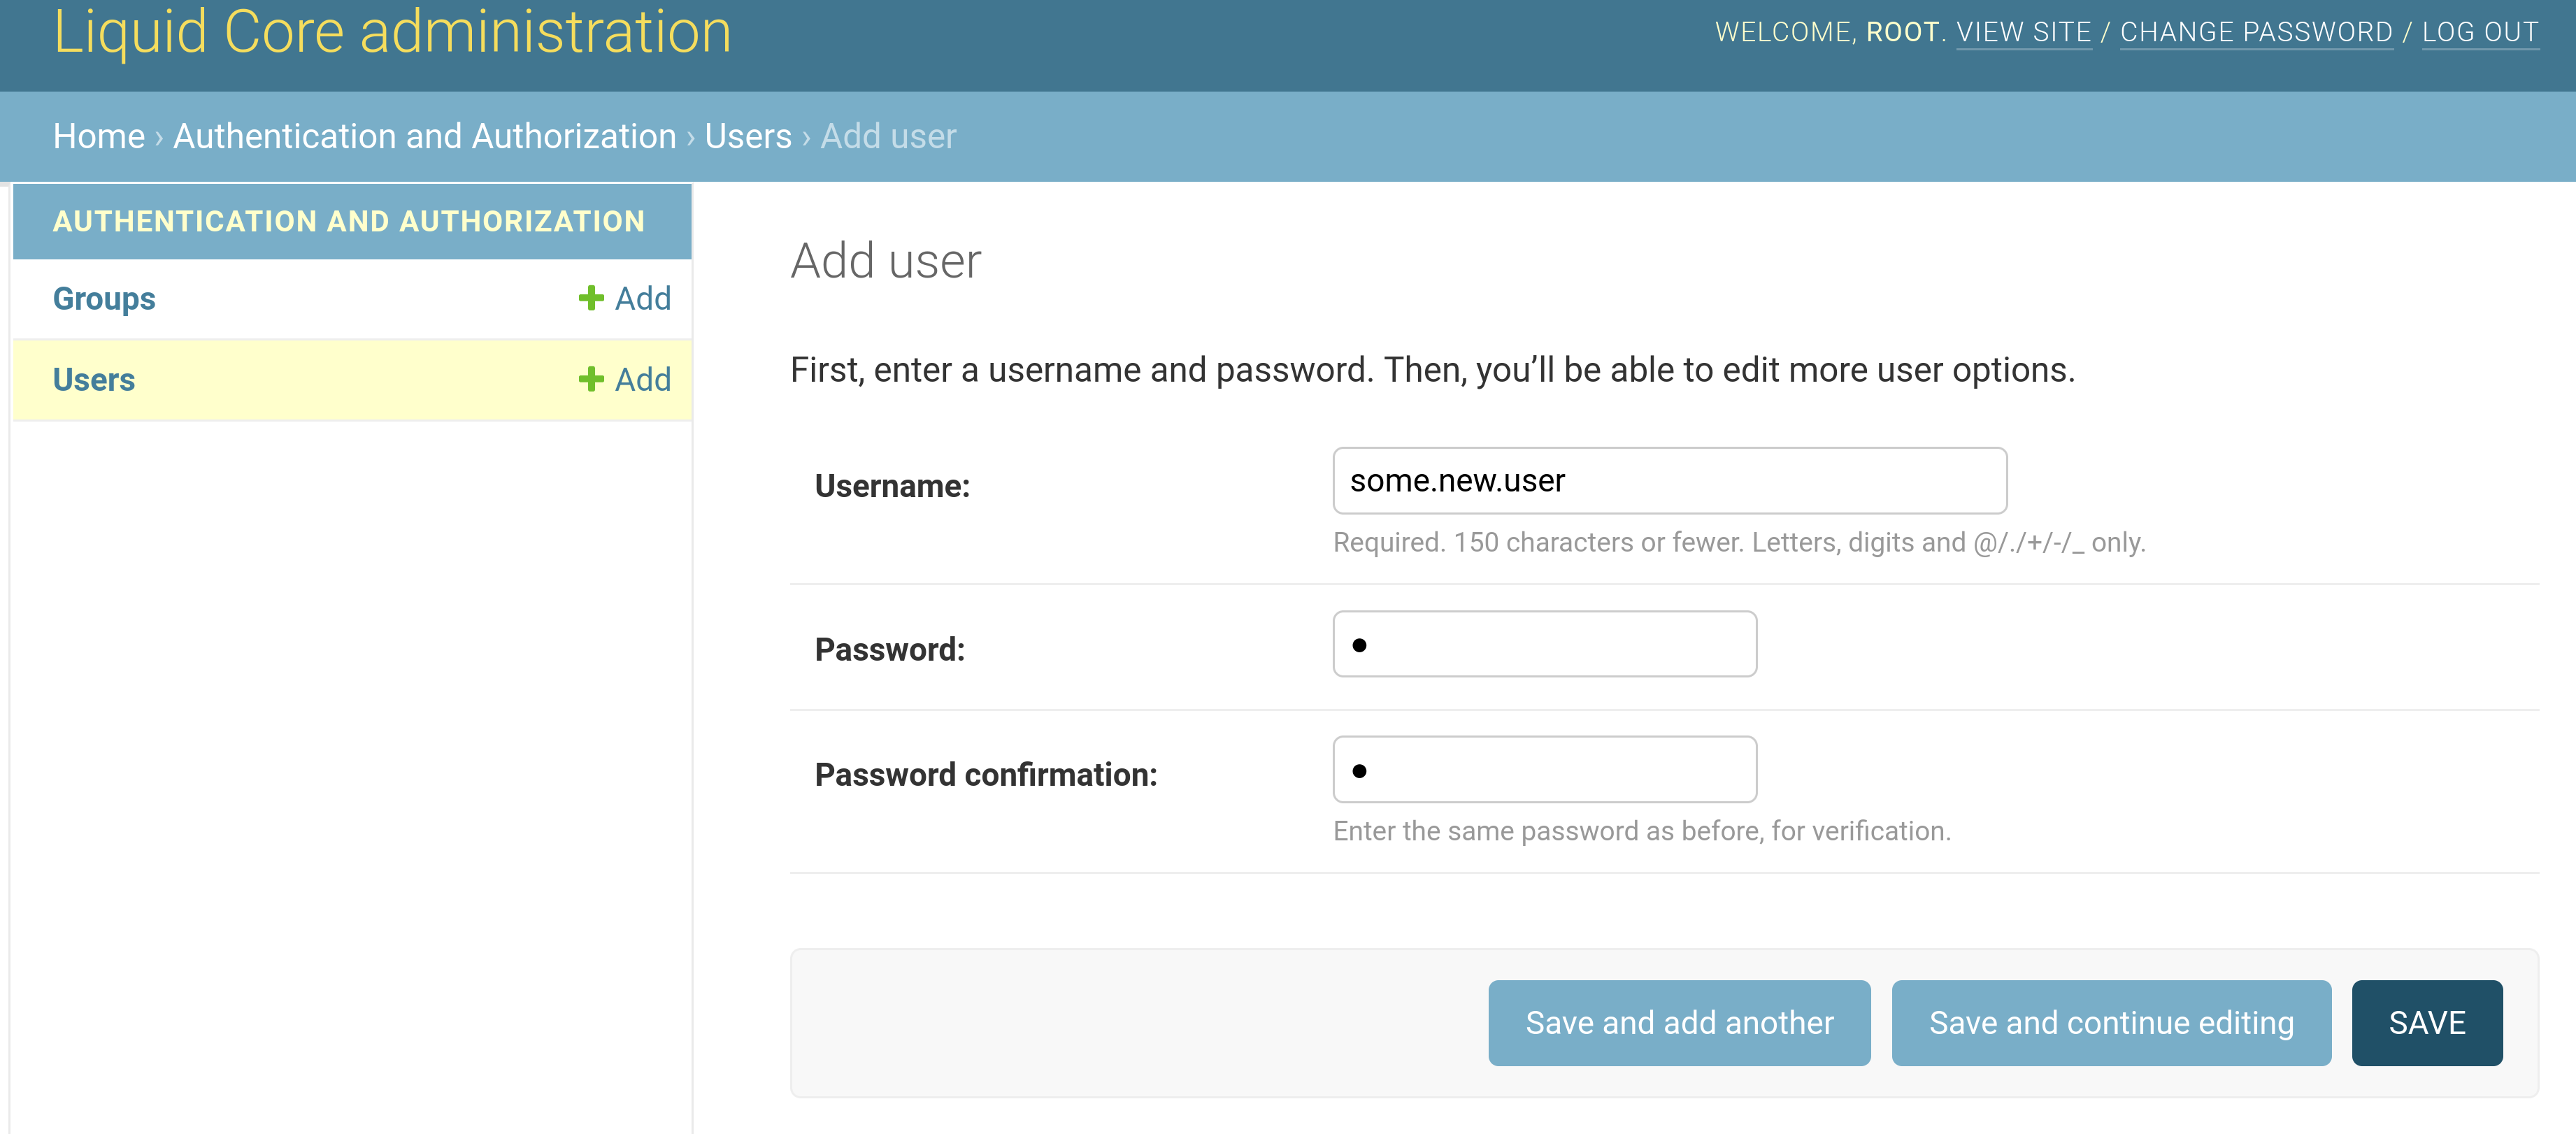Open the Users list in sidebar
This screenshot has width=2576, height=1134.
[93, 380]
